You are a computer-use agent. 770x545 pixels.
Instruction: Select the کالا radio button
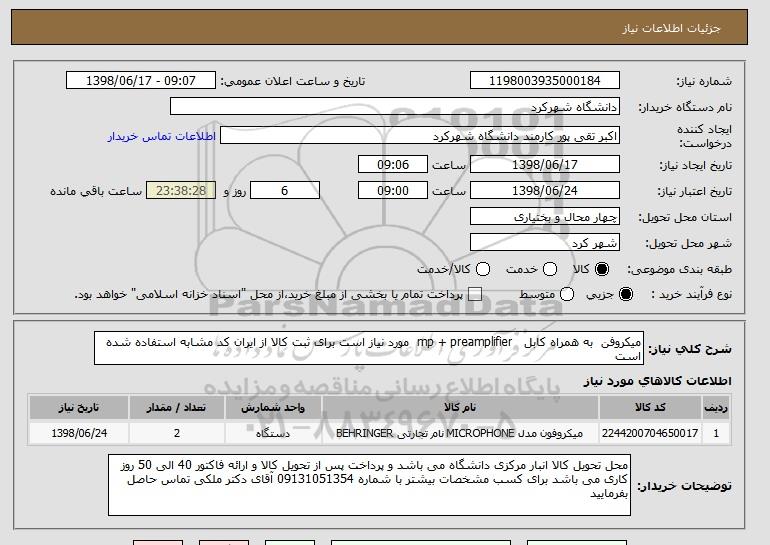click(602, 269)
